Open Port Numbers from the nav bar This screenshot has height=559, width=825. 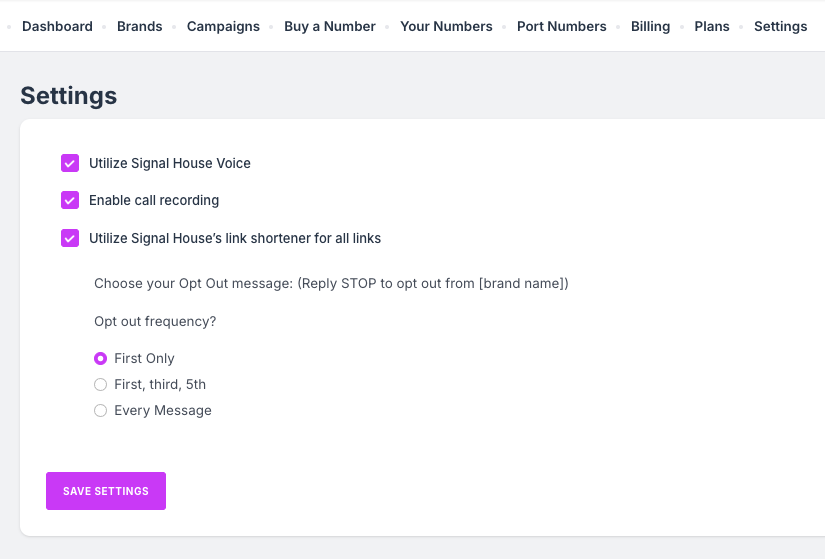(x=561, y=26)
